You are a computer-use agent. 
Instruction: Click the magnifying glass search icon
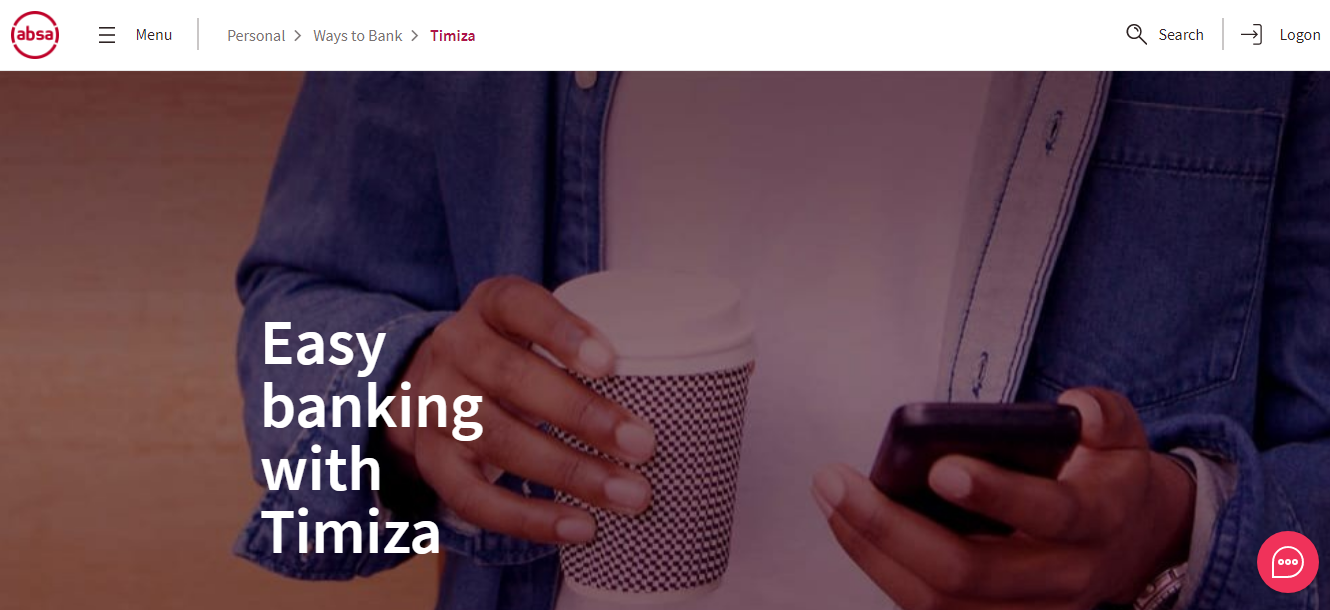[x=1136, y=35]
